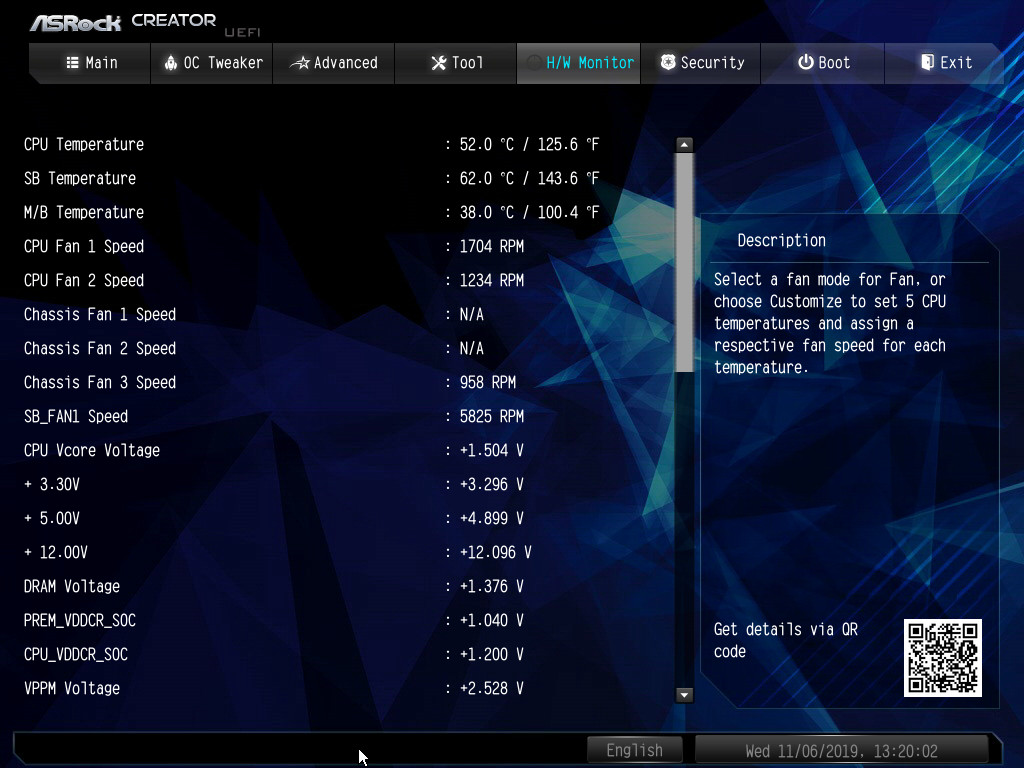The image size is (1024, 768).
Task: Click the Tool wrench icon
Action: point(438,63)
